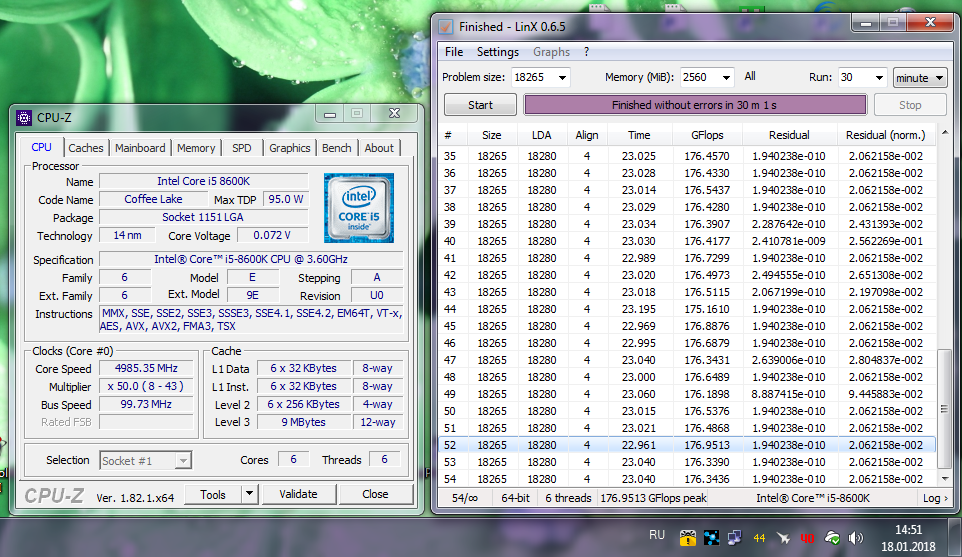
Task: Click the LinX results vertical scrollbar thumb
Action: (944, 408)
